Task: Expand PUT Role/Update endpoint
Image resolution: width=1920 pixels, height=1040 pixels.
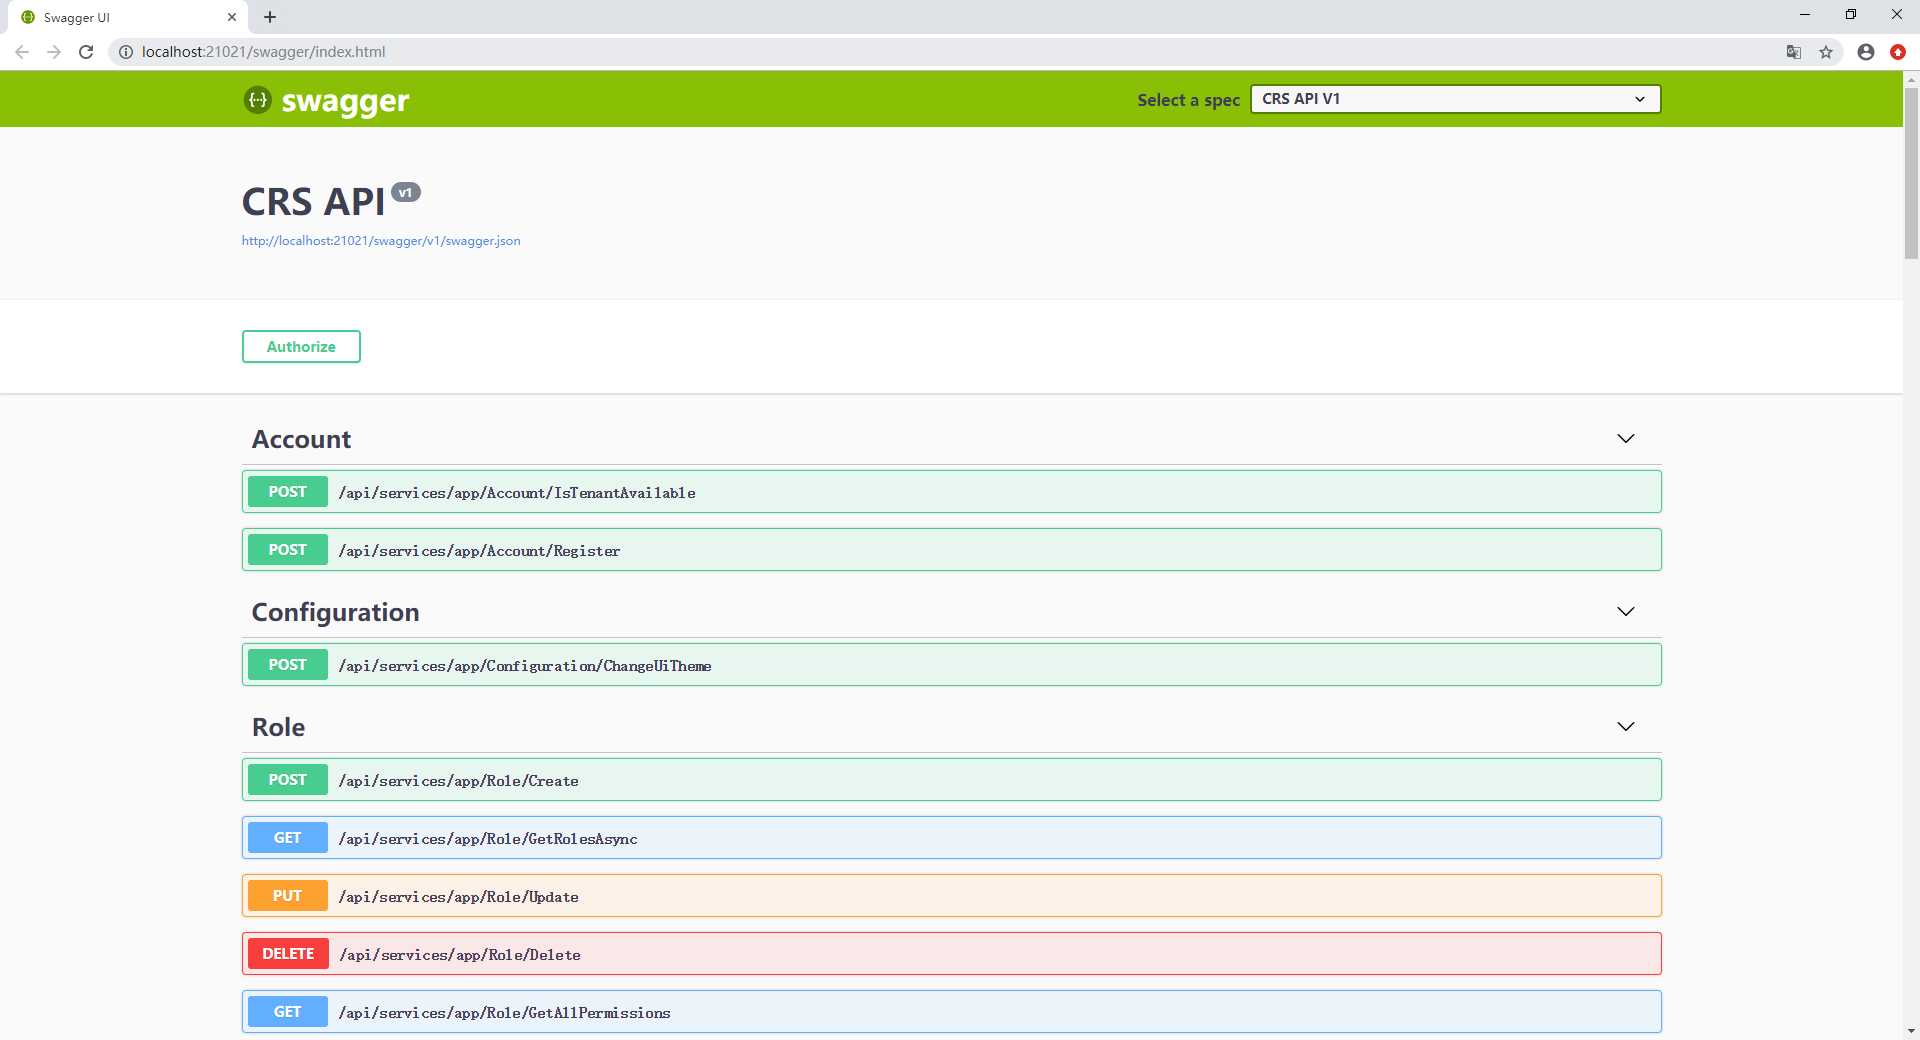Action: (x=952, y=896)
